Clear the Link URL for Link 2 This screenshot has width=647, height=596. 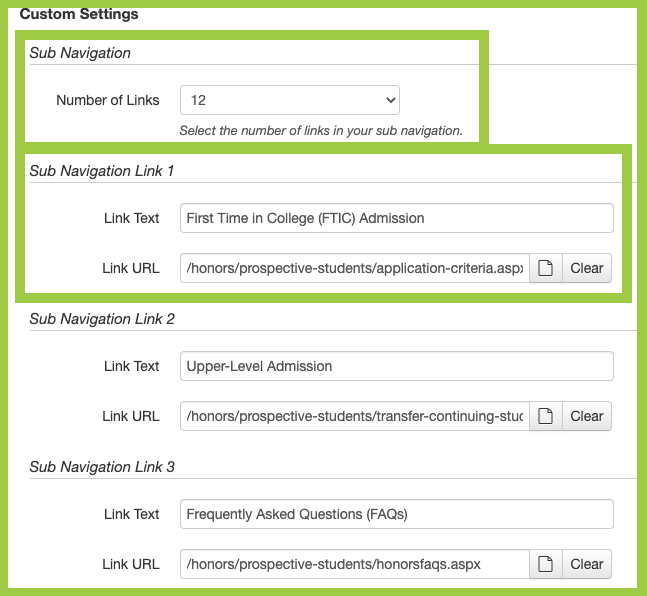(587, 416)
